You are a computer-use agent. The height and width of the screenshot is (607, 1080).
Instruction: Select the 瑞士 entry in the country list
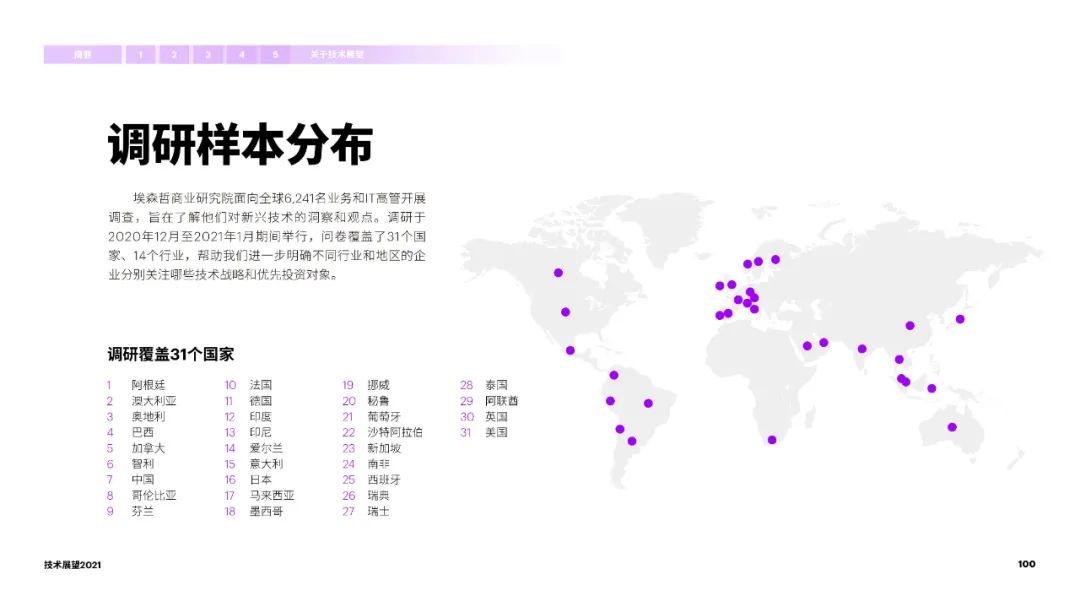tap(378, 511)
